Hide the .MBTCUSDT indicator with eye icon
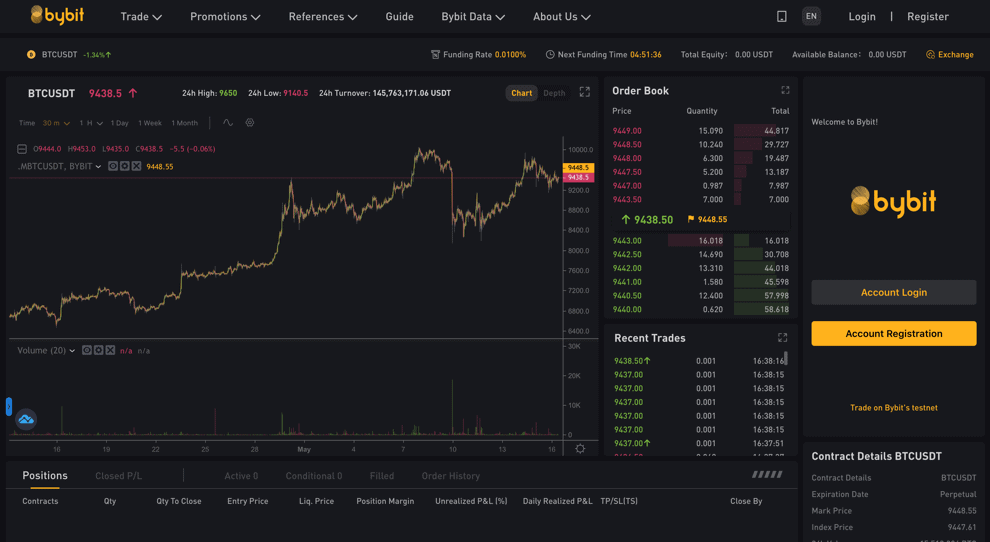 pyautogui.click(x=113, y=166)
